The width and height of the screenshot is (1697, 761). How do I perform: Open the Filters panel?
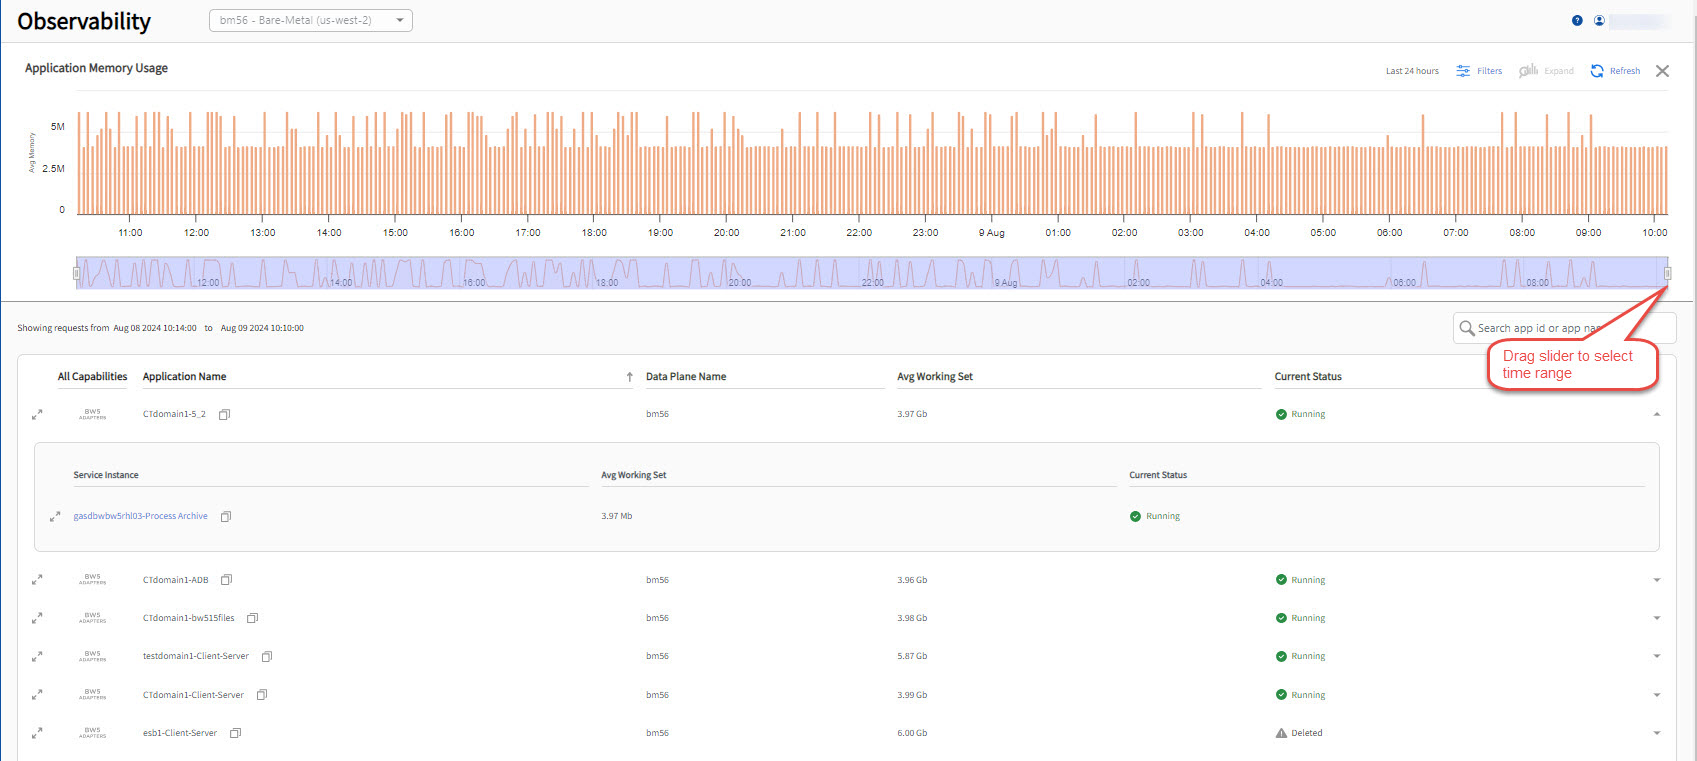(1479, 71)
